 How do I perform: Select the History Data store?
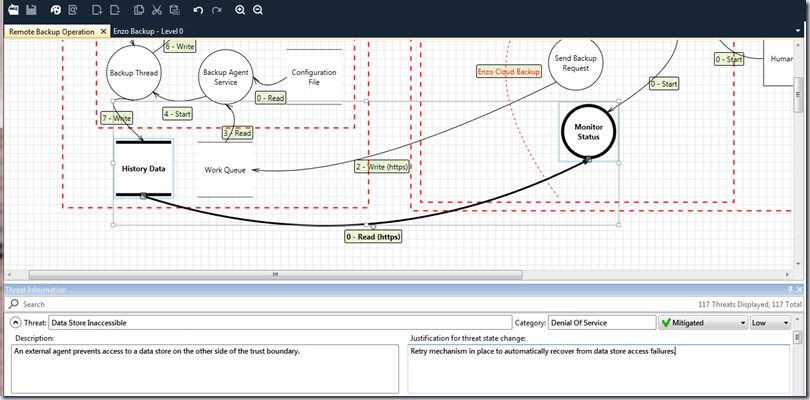(144, 168)
